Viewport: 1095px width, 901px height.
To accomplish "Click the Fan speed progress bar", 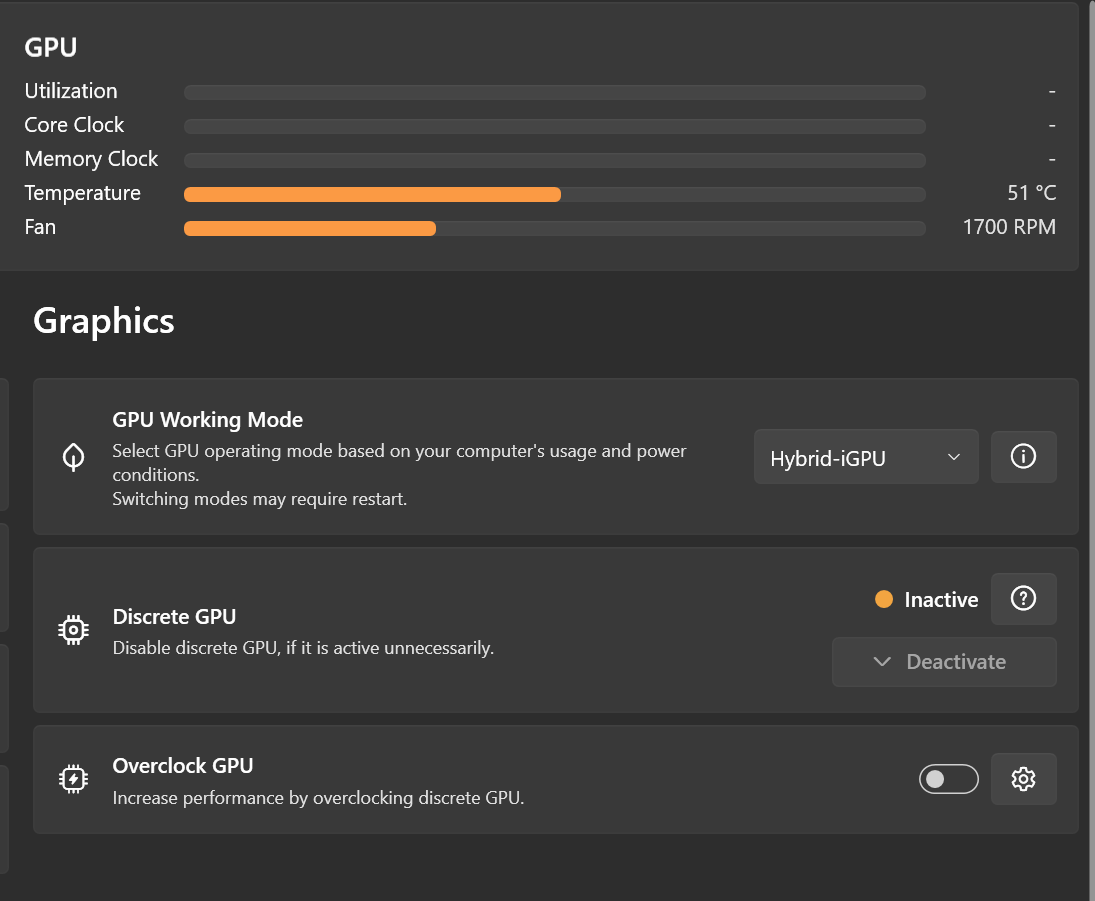I will pyautogui.click(x=554, y=228).
